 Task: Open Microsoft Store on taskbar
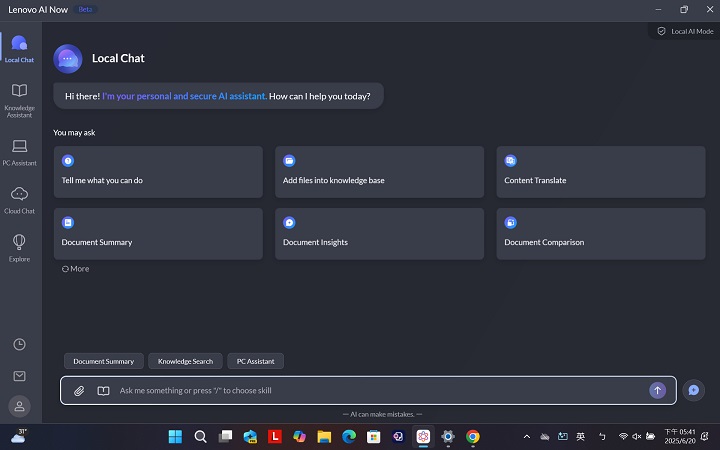(374, 436)
